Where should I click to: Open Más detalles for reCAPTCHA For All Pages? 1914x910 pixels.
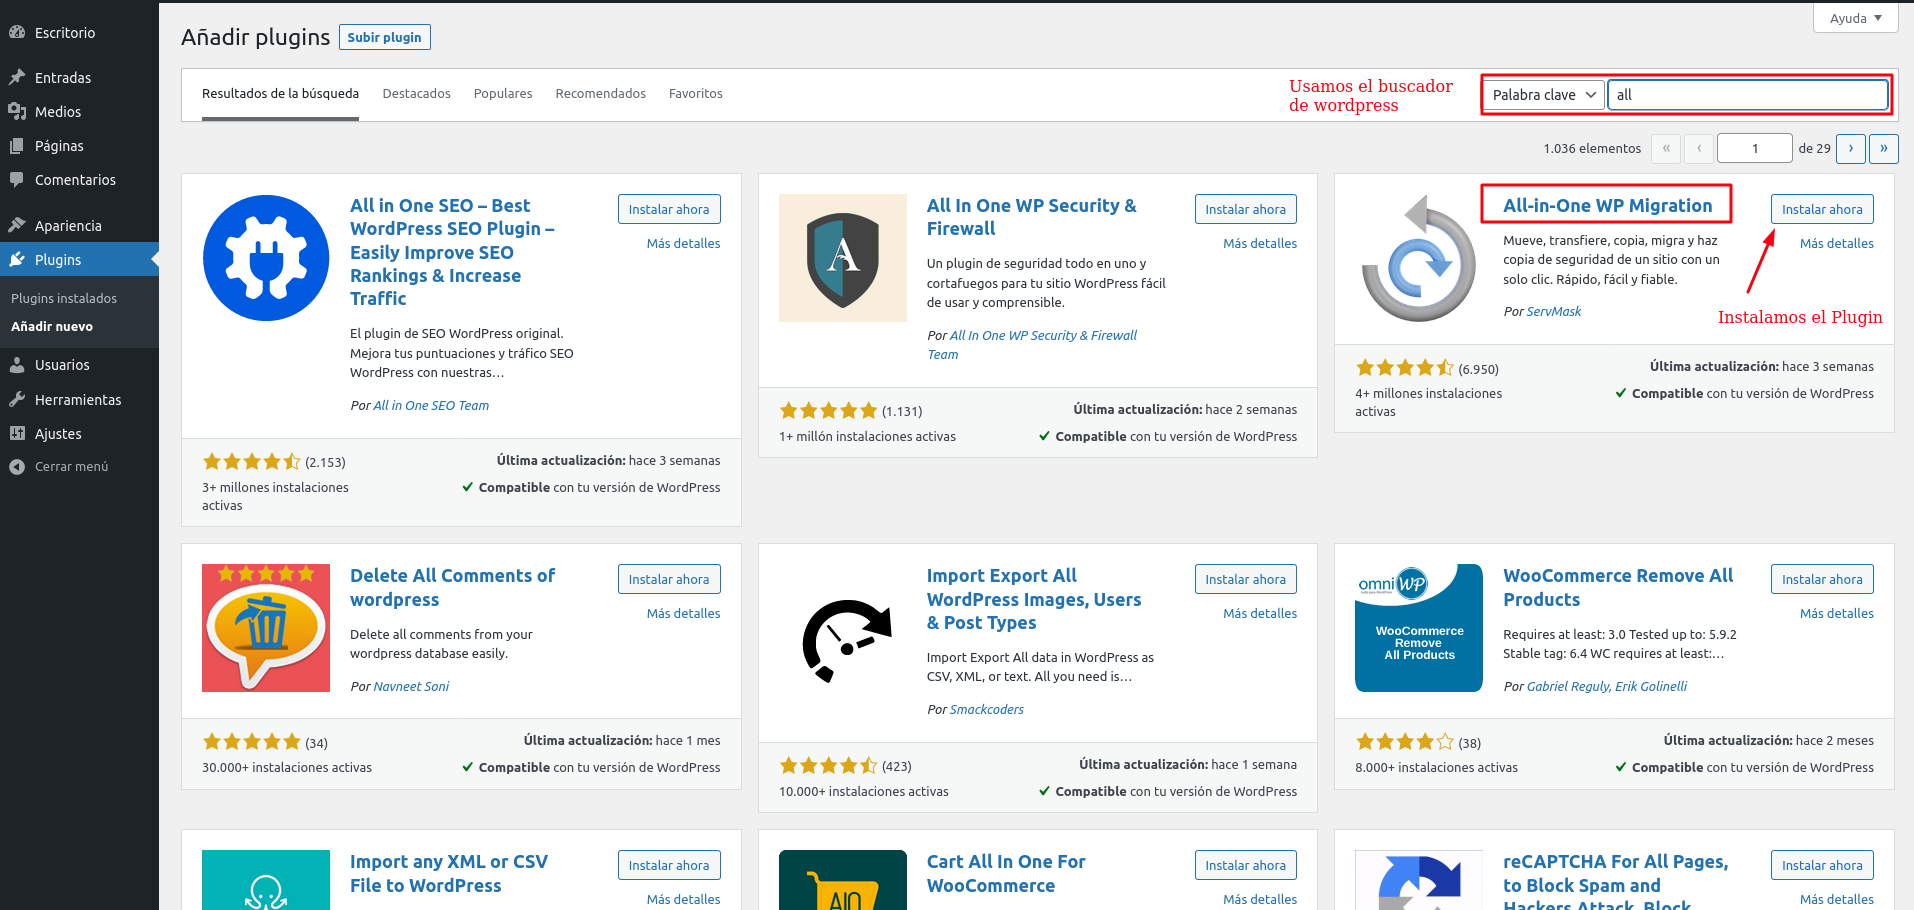[1837, 899]
